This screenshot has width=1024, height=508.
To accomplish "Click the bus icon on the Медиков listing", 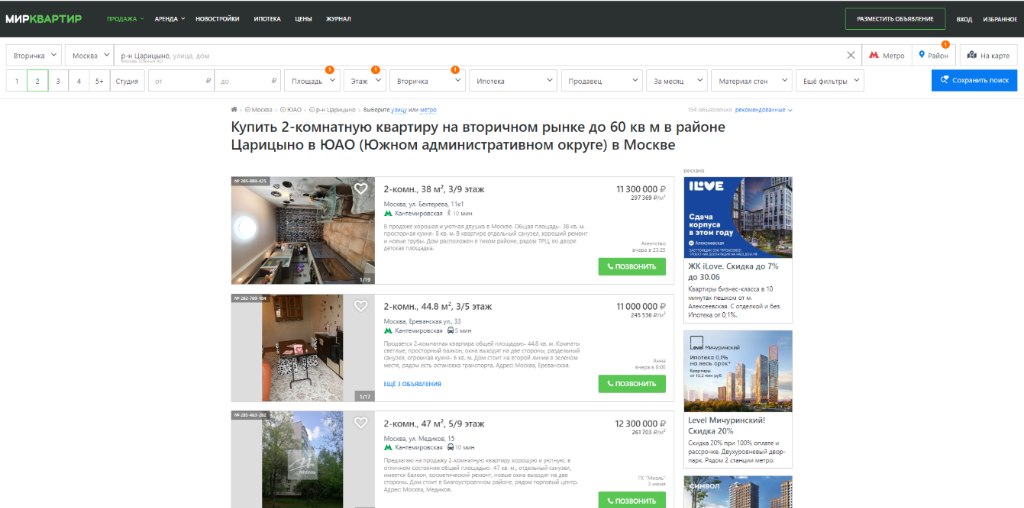I will point(451,447).
